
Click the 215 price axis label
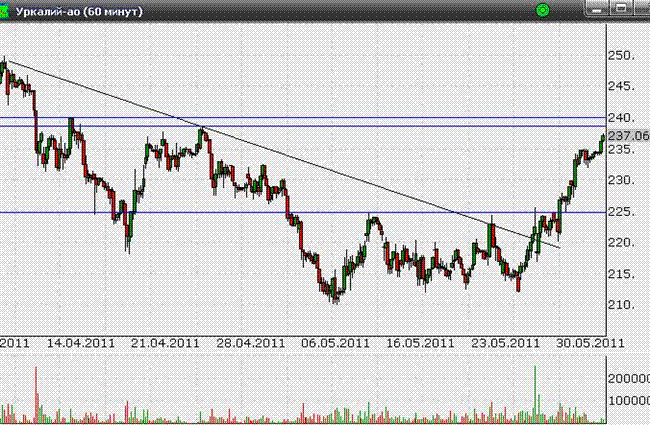[621, 274]
